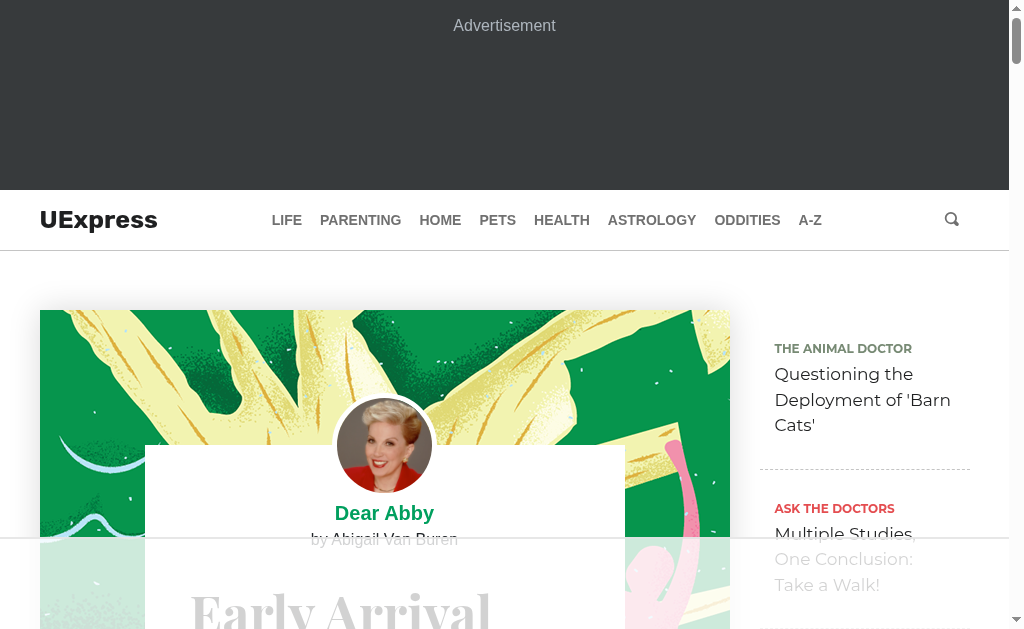Click the Early Arrival headline
The image size is (1024, 629).
[340, 611]
